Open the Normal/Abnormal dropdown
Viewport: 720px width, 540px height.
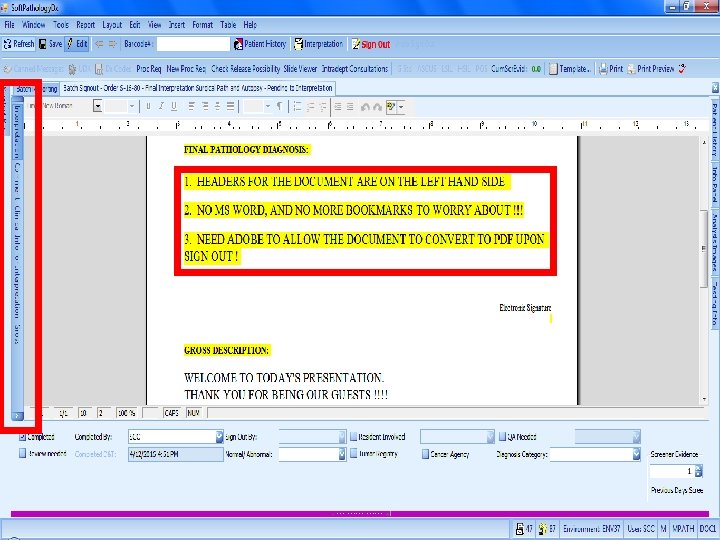point(342,454)
